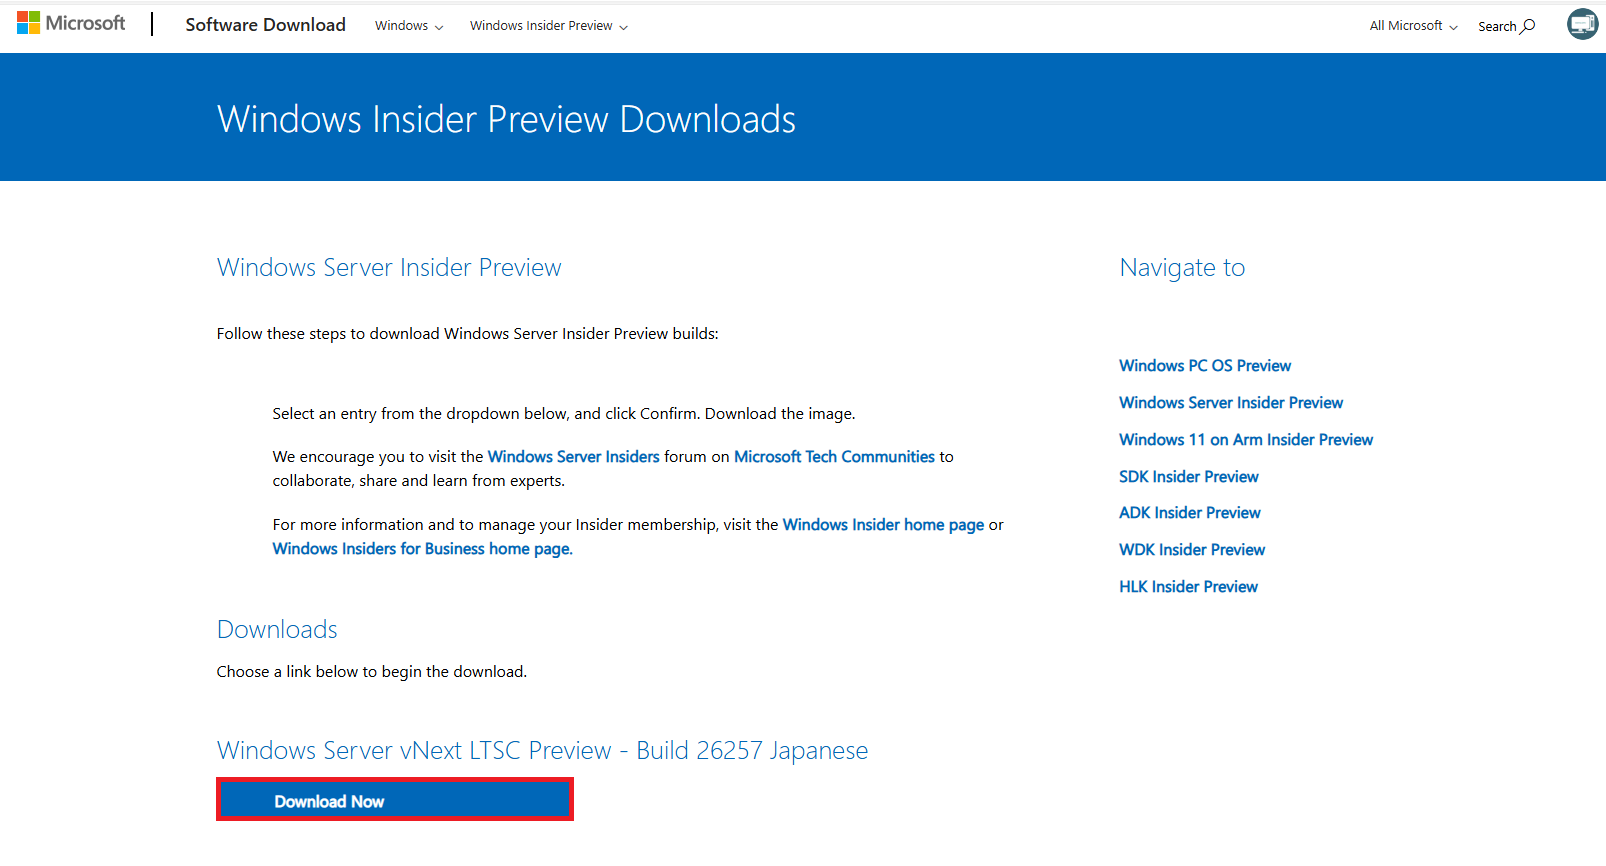
Task: Navigate to WDK Insider Preview
Action: click(x=1192, y=549)
